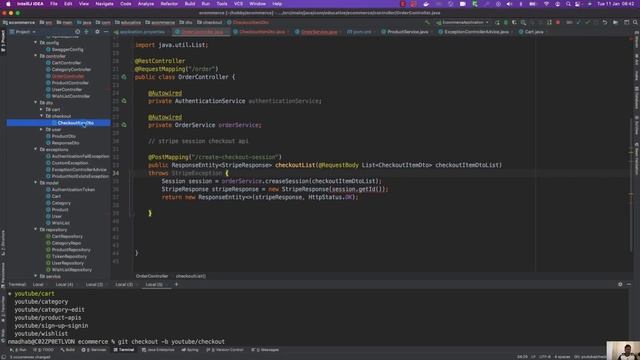
Task: Click the Run with Coverage icon
Action: [514, 22]
